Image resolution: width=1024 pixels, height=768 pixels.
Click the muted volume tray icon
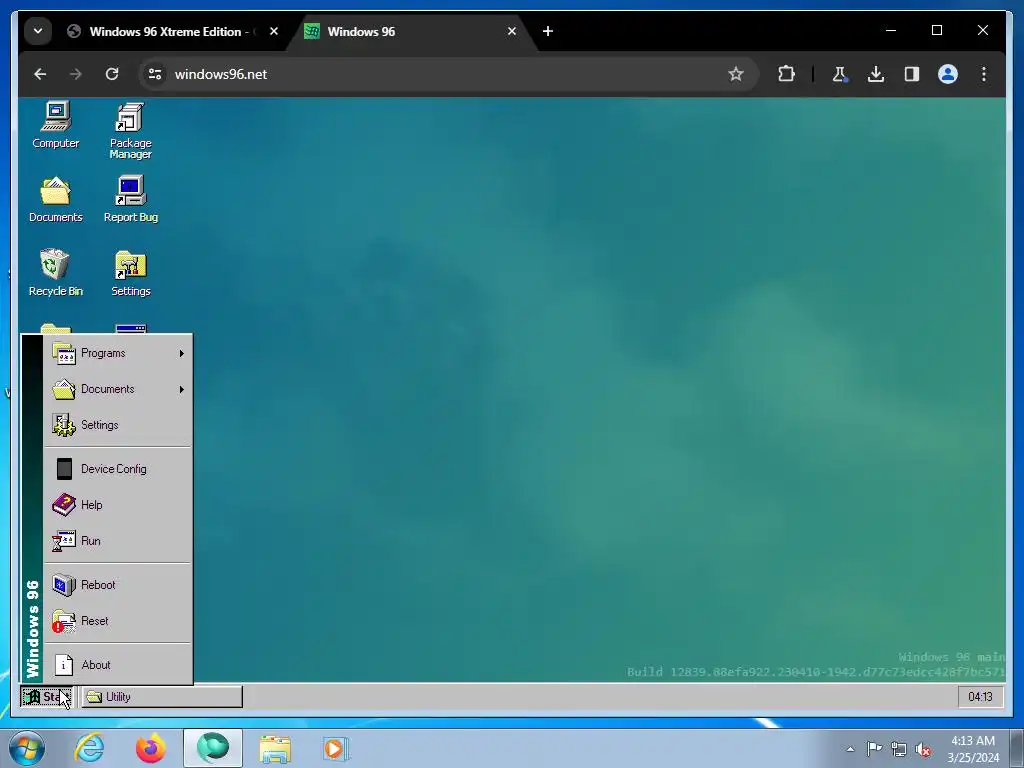[x=923, y=750]
